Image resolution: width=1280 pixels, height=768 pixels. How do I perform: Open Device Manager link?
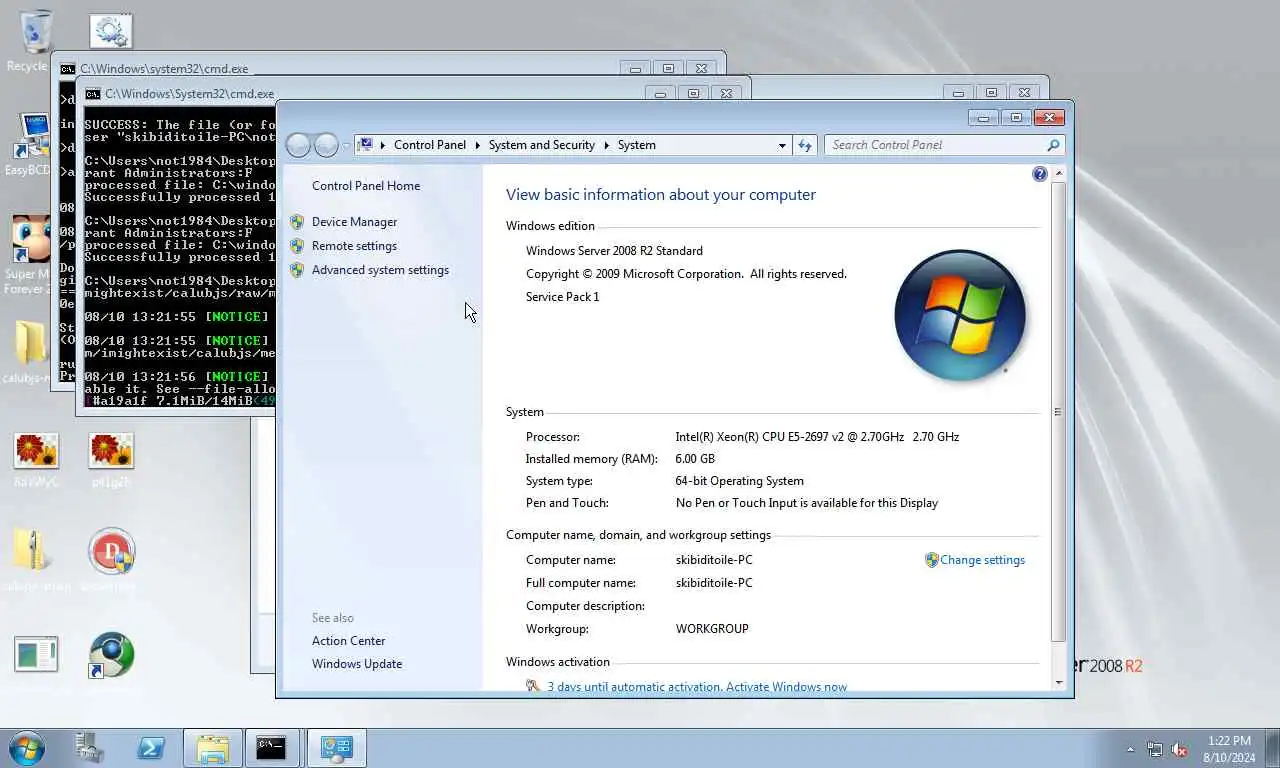point(354,222)
